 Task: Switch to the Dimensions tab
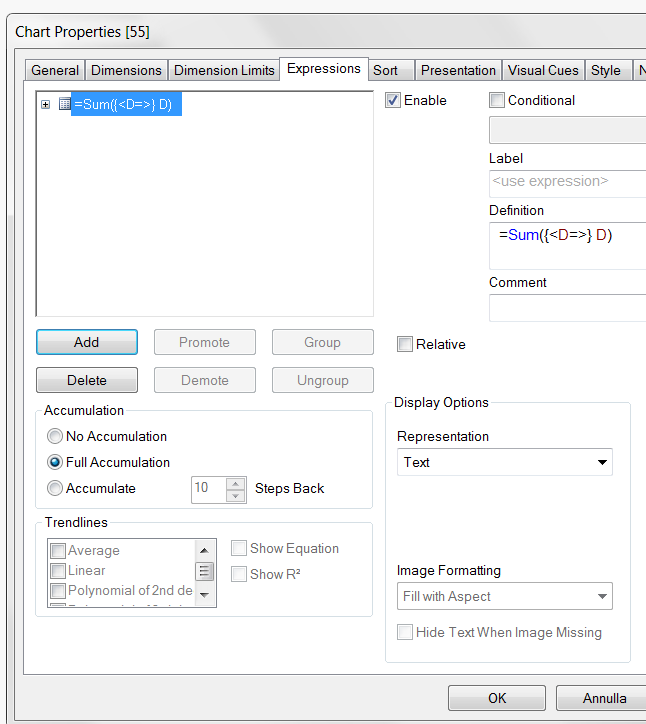click(x=126, y=70)
